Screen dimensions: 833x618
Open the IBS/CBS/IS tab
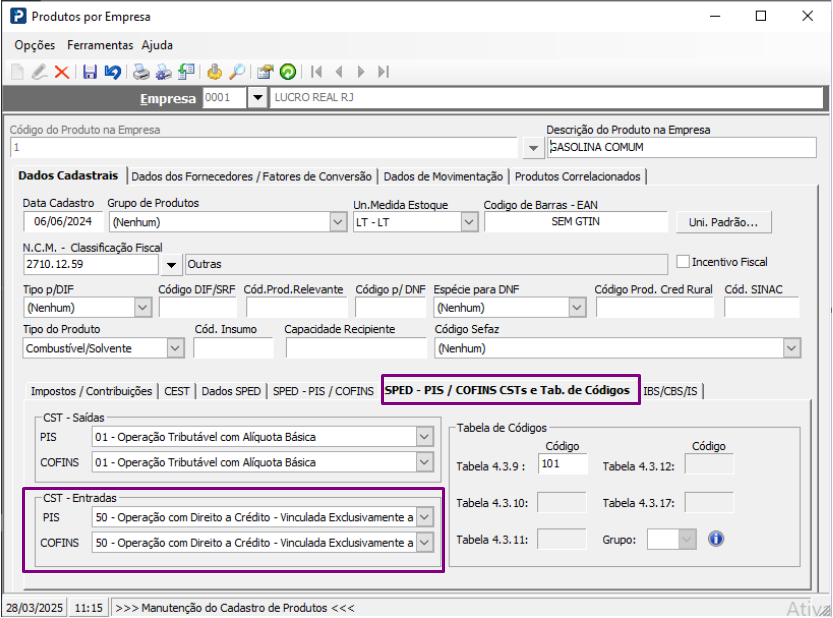coord(670,391)
